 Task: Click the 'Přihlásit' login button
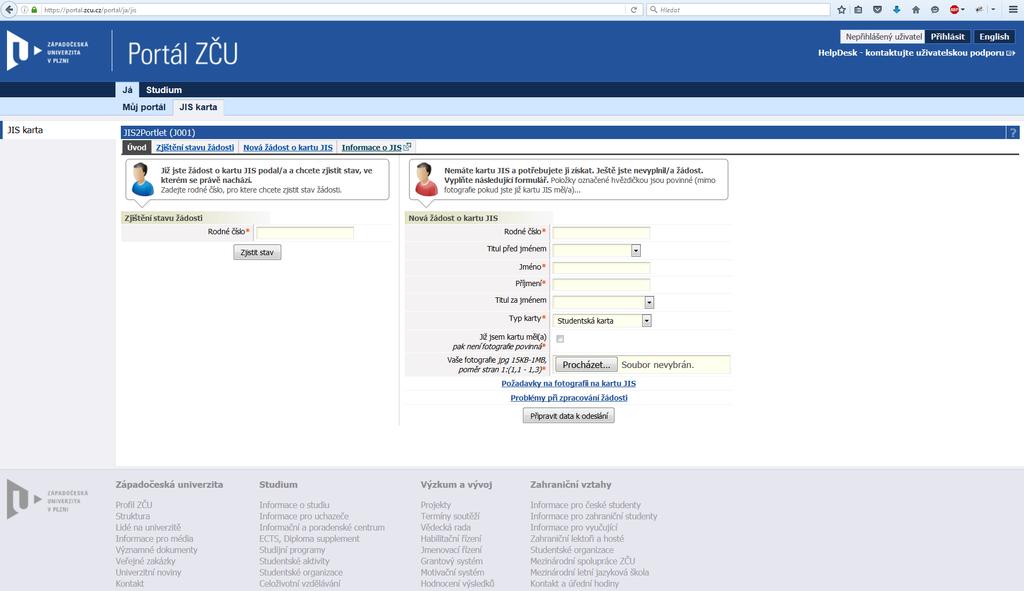coord(948,37)
